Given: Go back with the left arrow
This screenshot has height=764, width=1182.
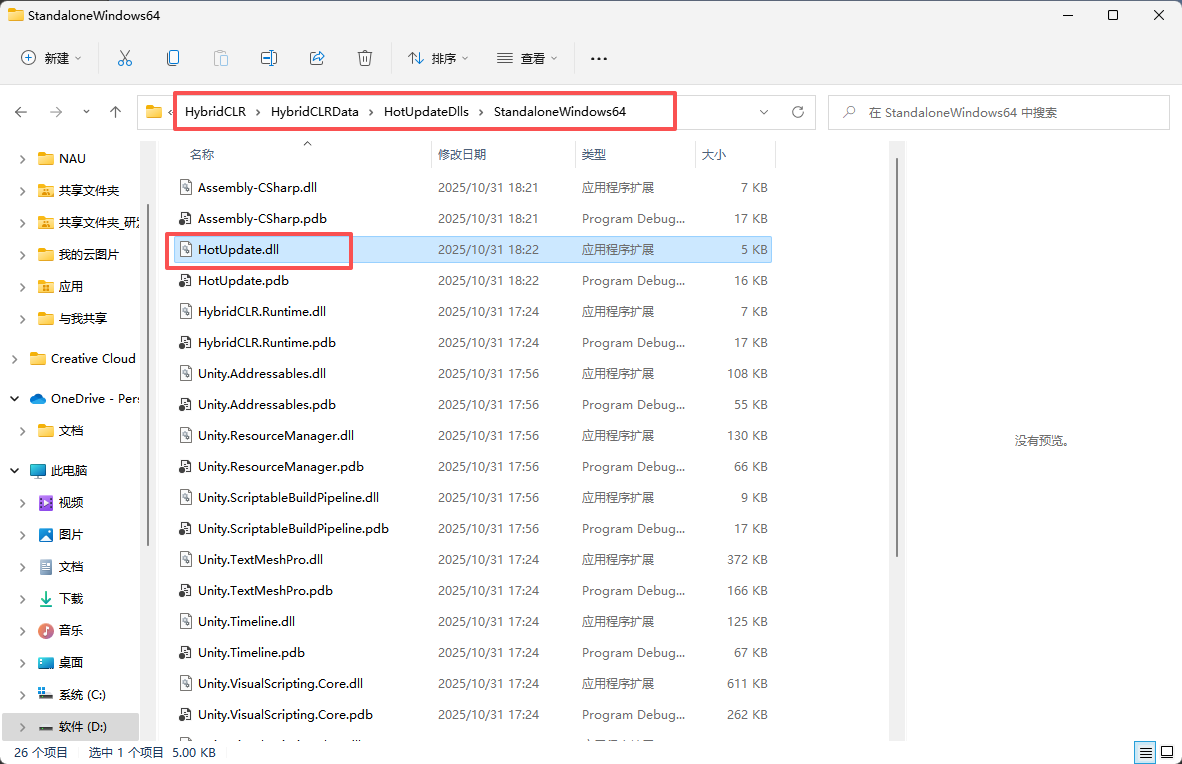Looking at the screenshot, I should (21, 112).
